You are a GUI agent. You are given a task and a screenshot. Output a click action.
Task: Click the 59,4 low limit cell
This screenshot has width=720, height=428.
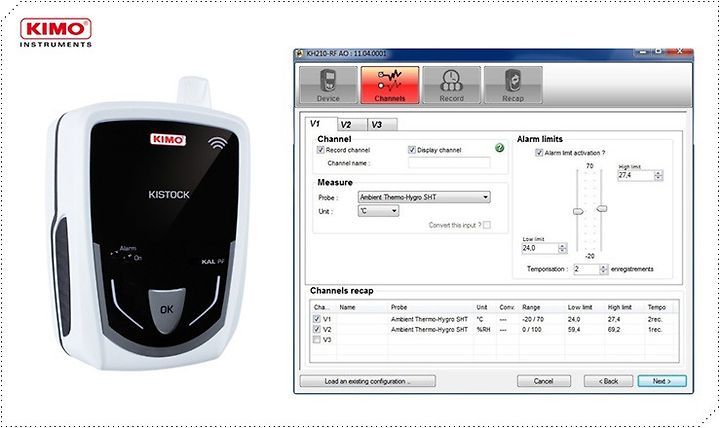[574, 330]
